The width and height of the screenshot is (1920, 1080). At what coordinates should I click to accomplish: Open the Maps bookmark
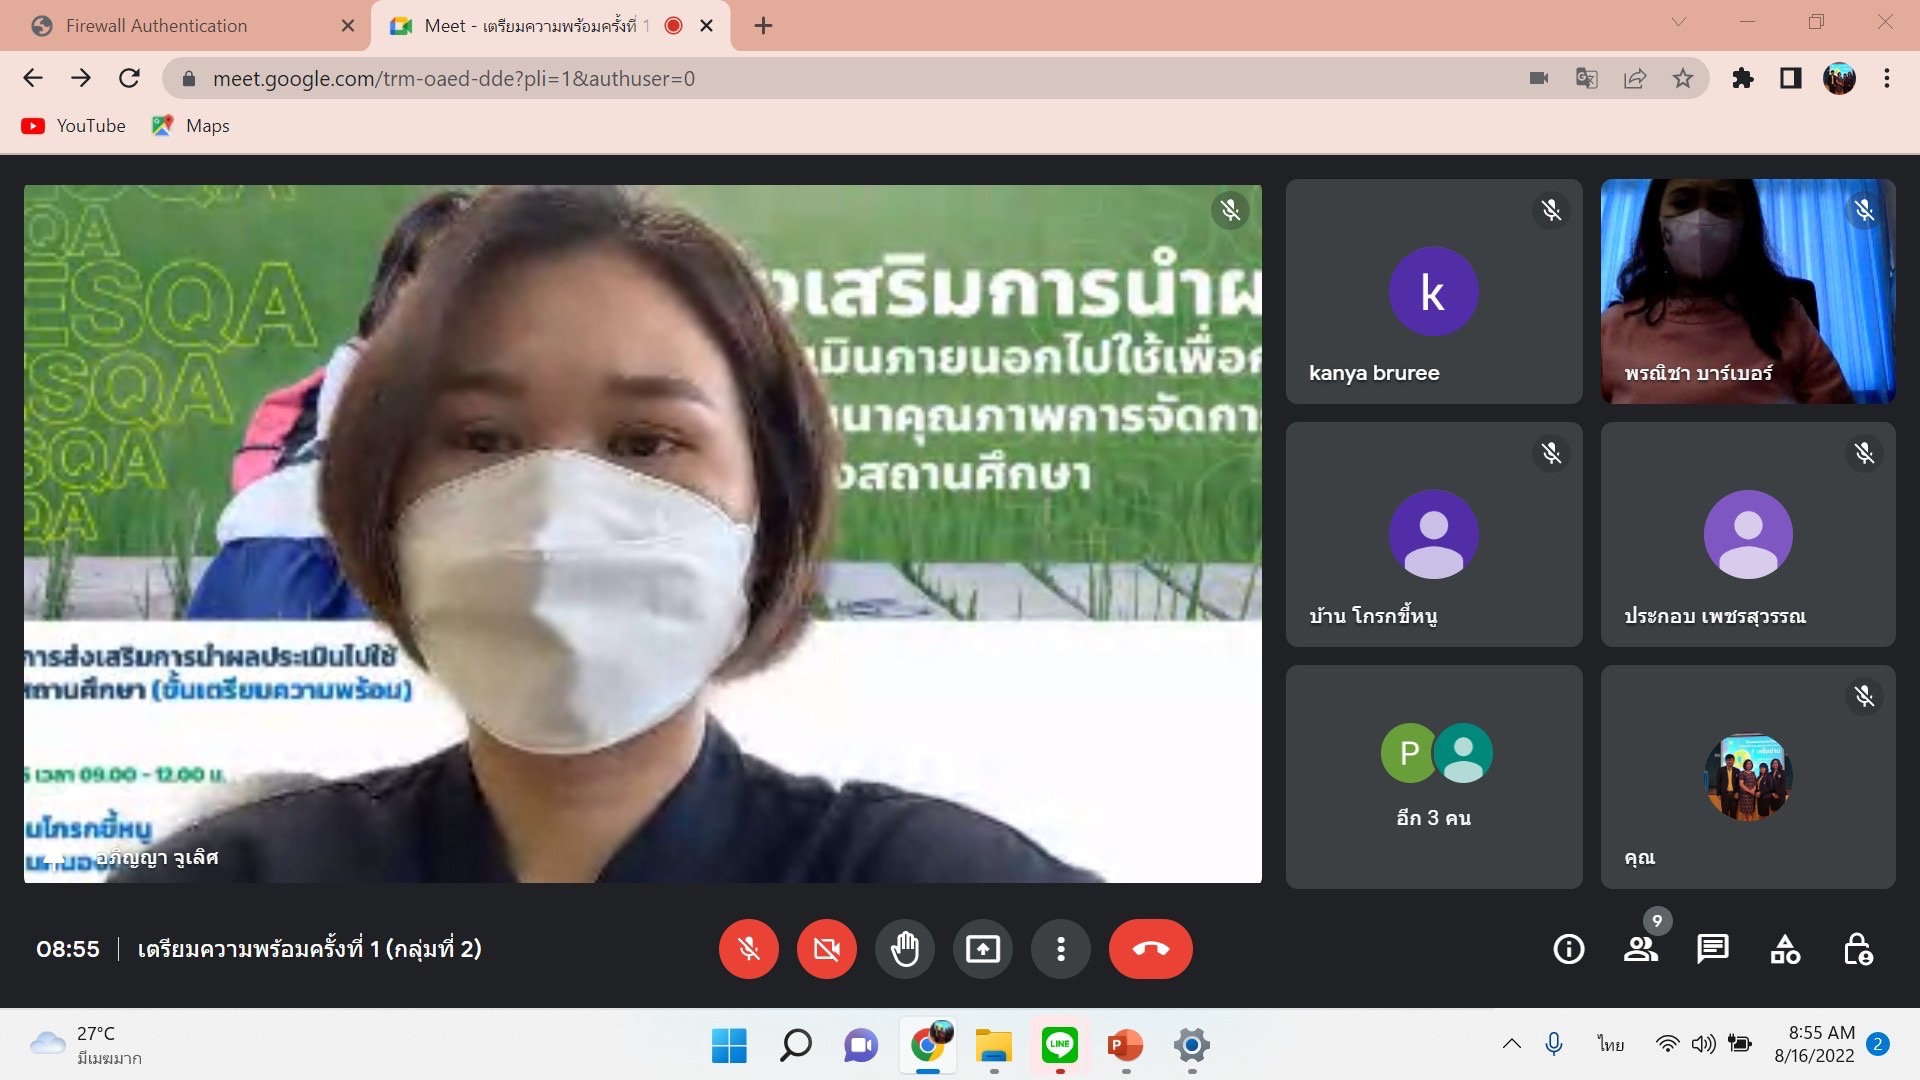pyautogui.click(x=191, y=125)
